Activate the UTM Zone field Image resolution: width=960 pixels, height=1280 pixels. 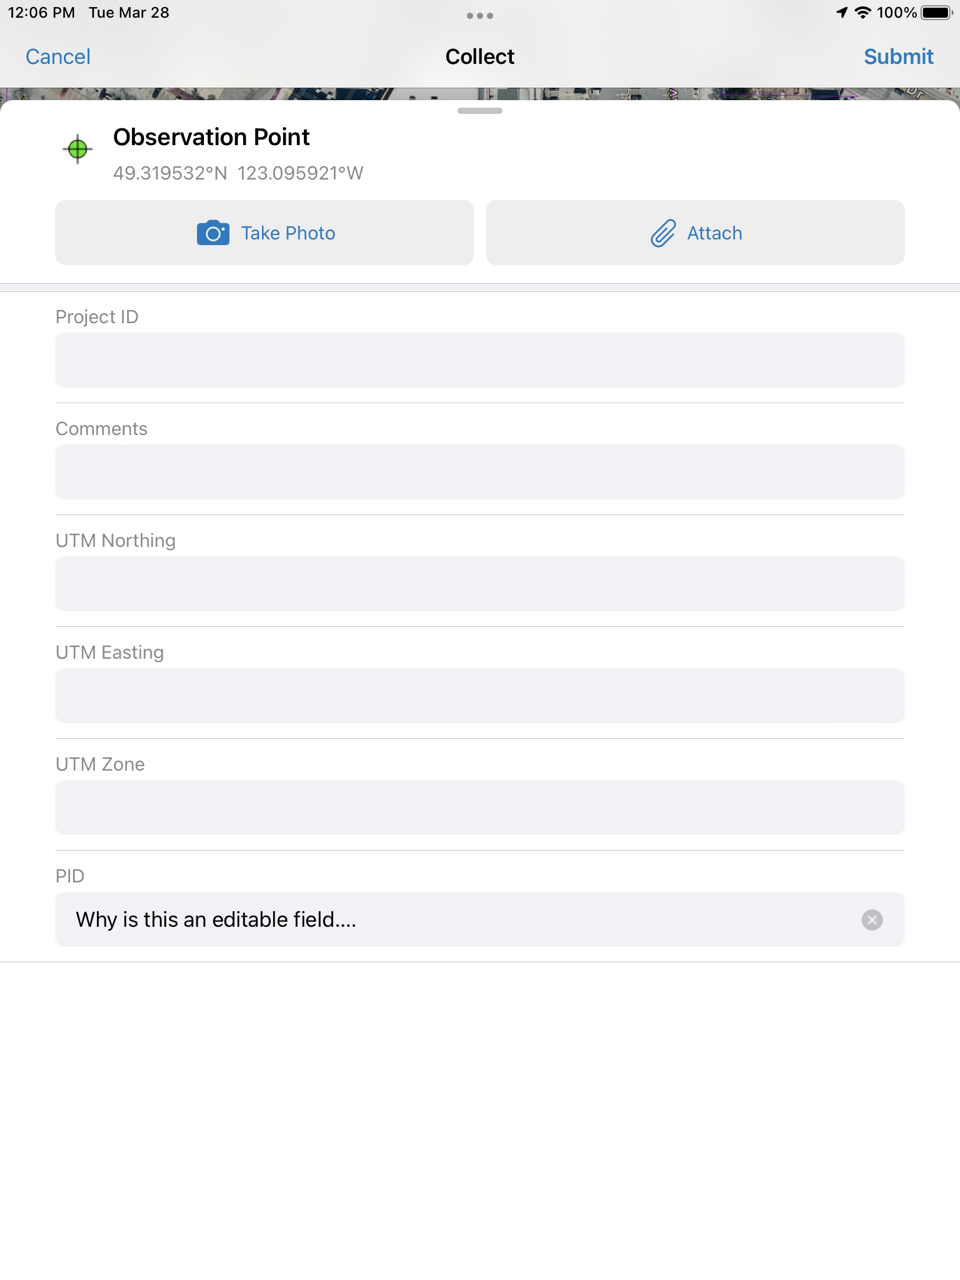(x=480, y=808)
